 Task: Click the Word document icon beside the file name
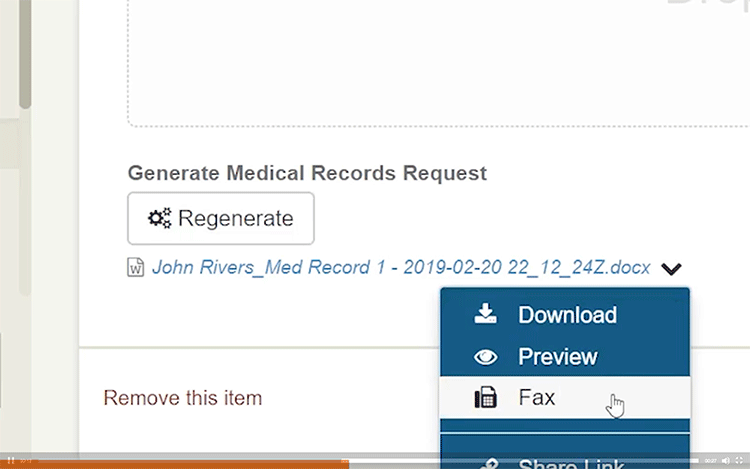135,267
